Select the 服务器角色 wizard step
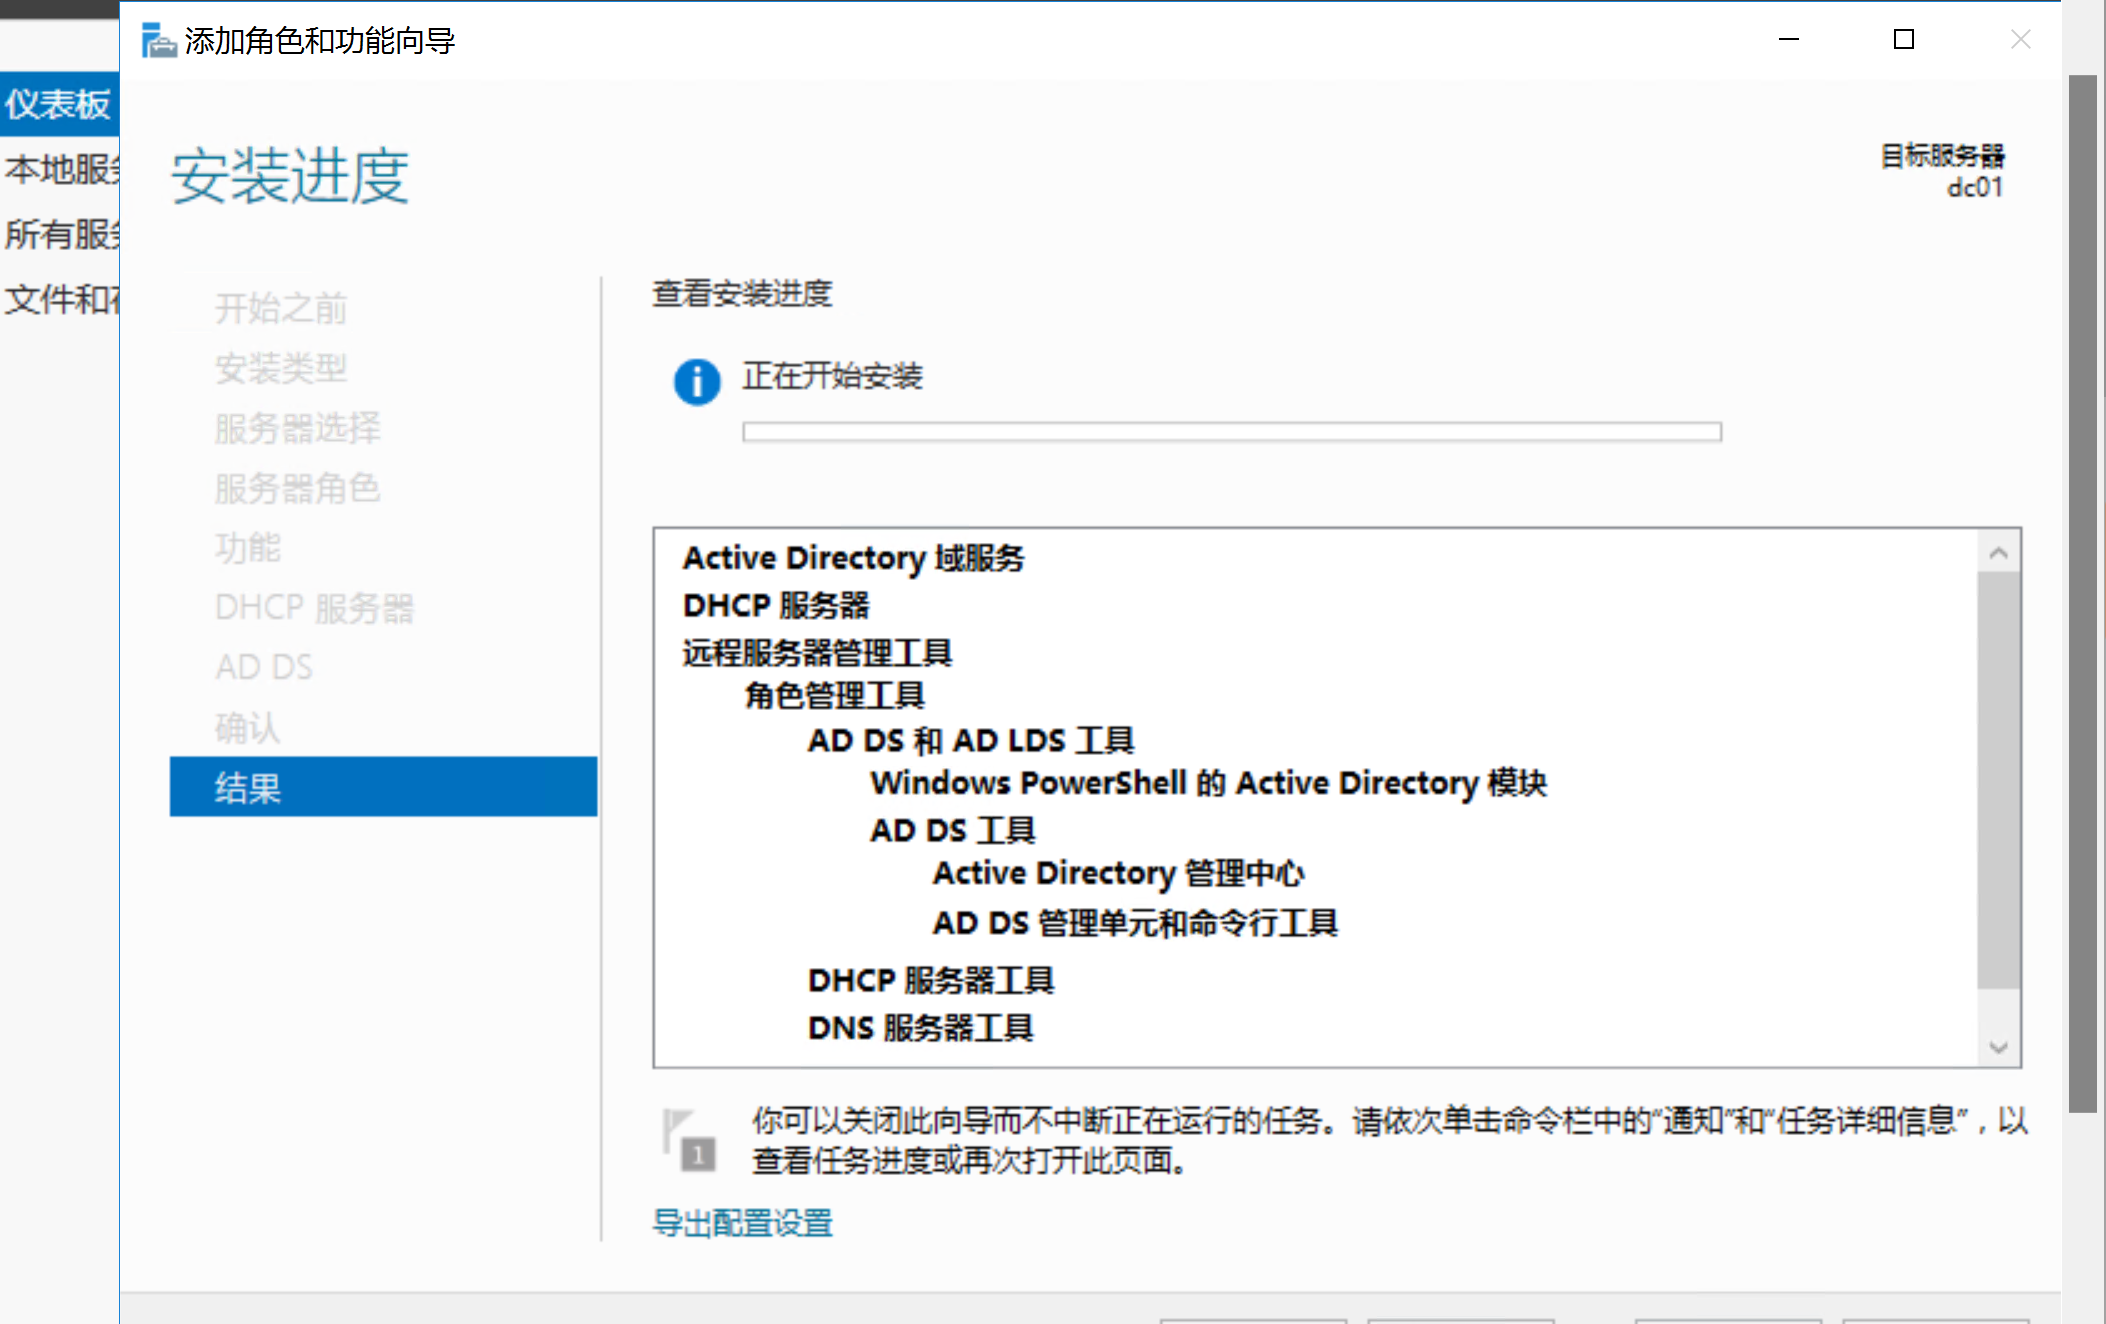 (x=298, y=488)
